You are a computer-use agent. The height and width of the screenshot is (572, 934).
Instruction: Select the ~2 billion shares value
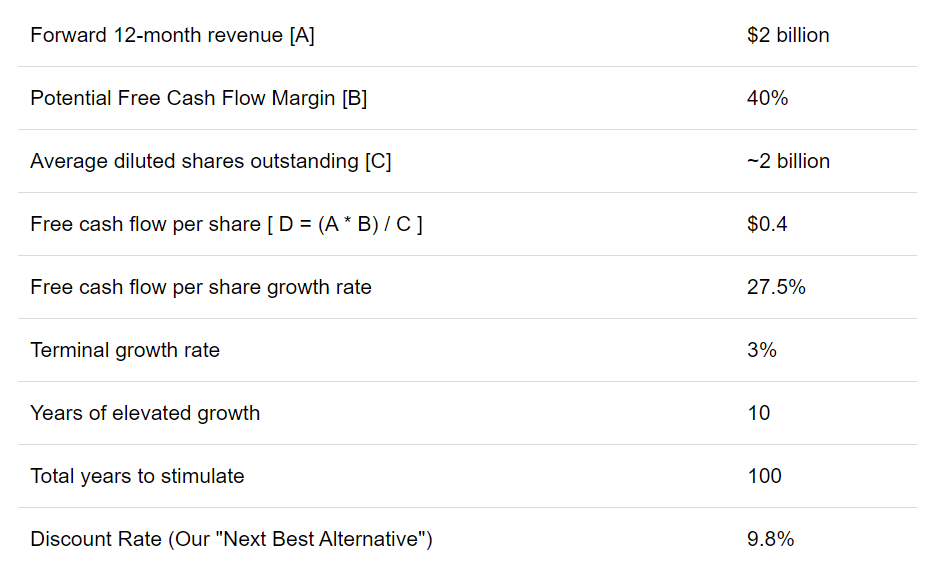point(788,161)
